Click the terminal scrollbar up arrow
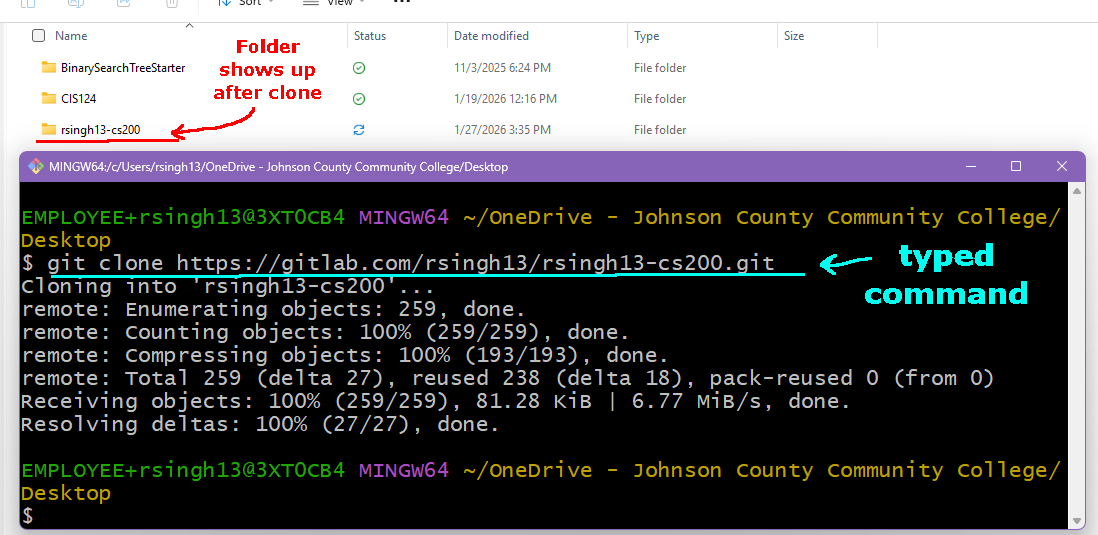Viewport: 1098px width, 535px height. (x=1078, y=190)
